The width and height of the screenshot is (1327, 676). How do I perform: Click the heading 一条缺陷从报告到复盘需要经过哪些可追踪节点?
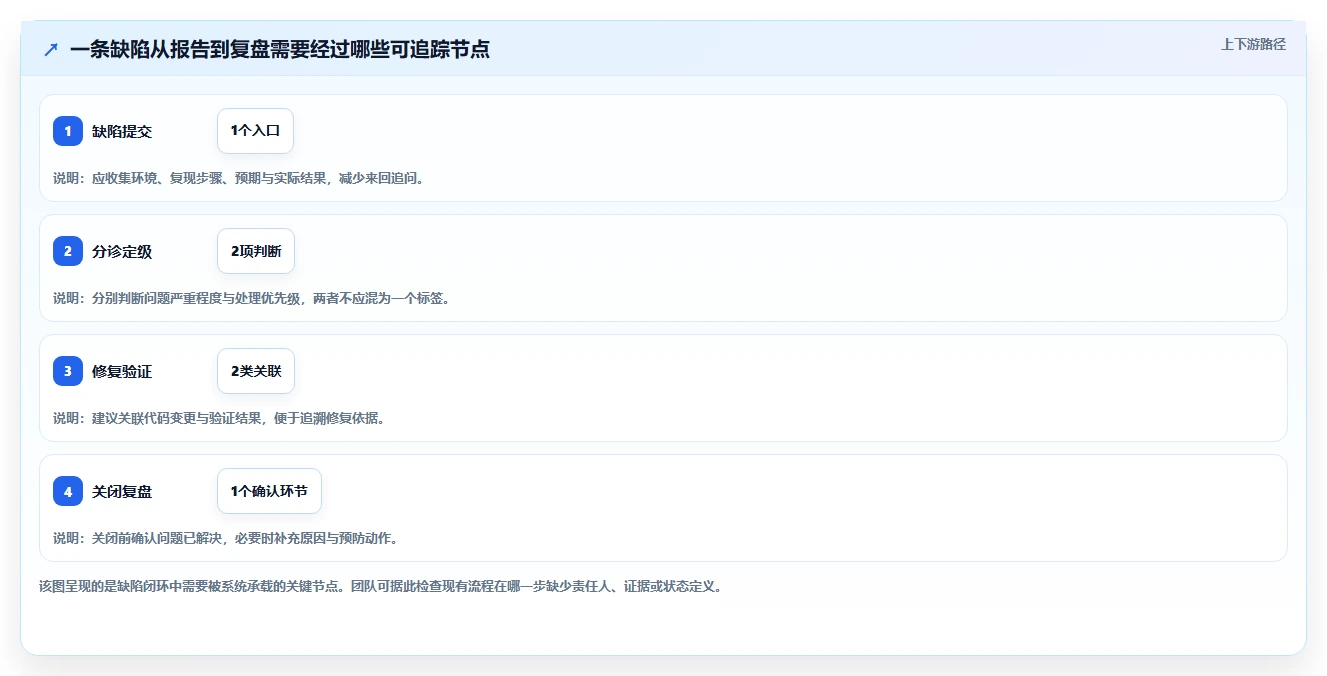tap(280, 49)
